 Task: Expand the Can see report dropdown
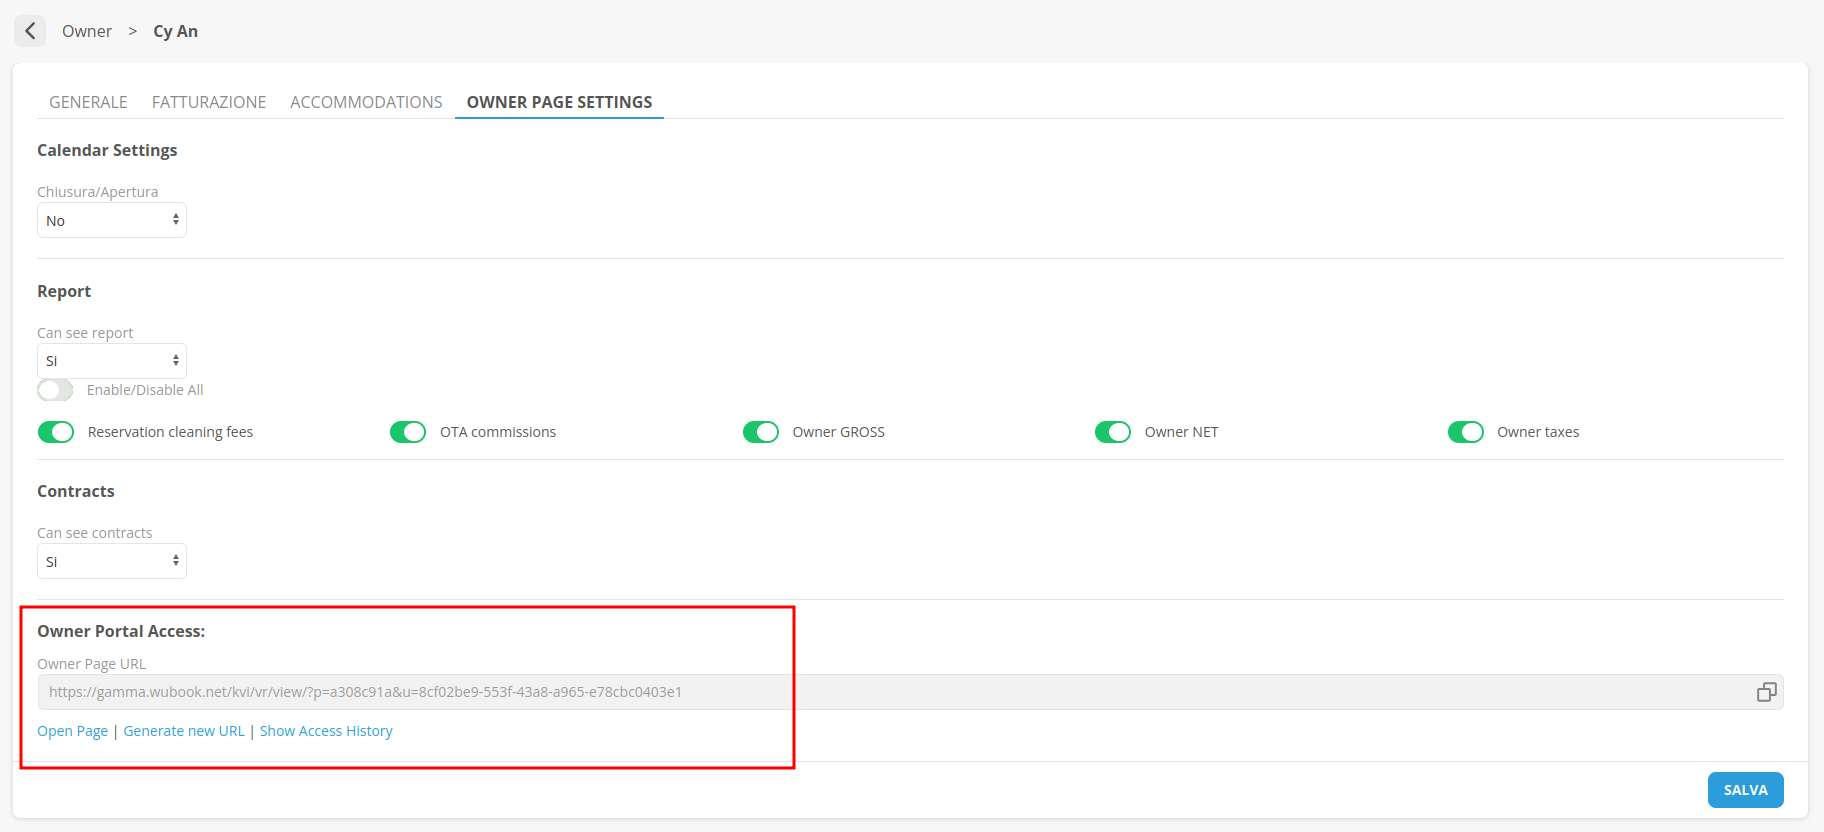[111, 361]
